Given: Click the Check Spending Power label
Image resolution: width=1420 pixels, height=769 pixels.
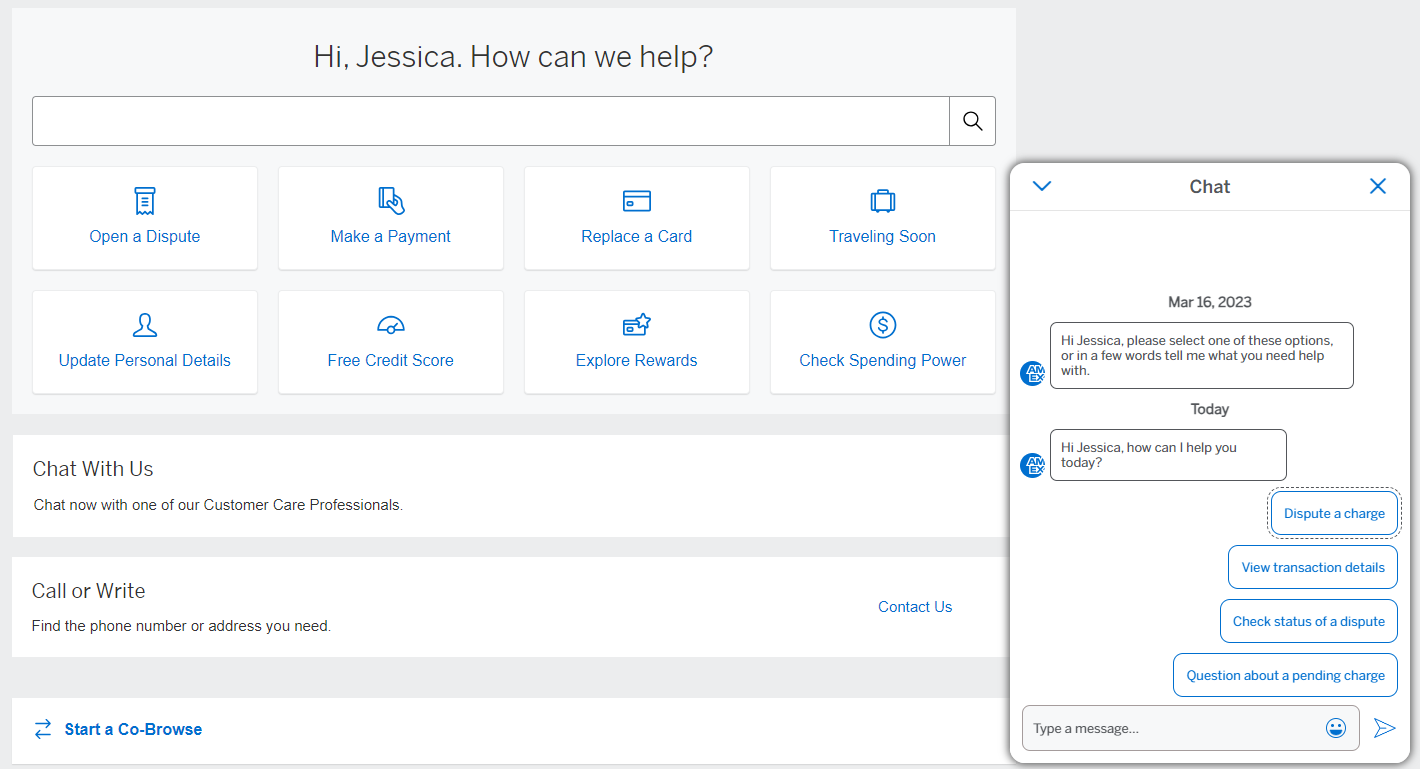Looking at the screenshot, I should point(883,361).
